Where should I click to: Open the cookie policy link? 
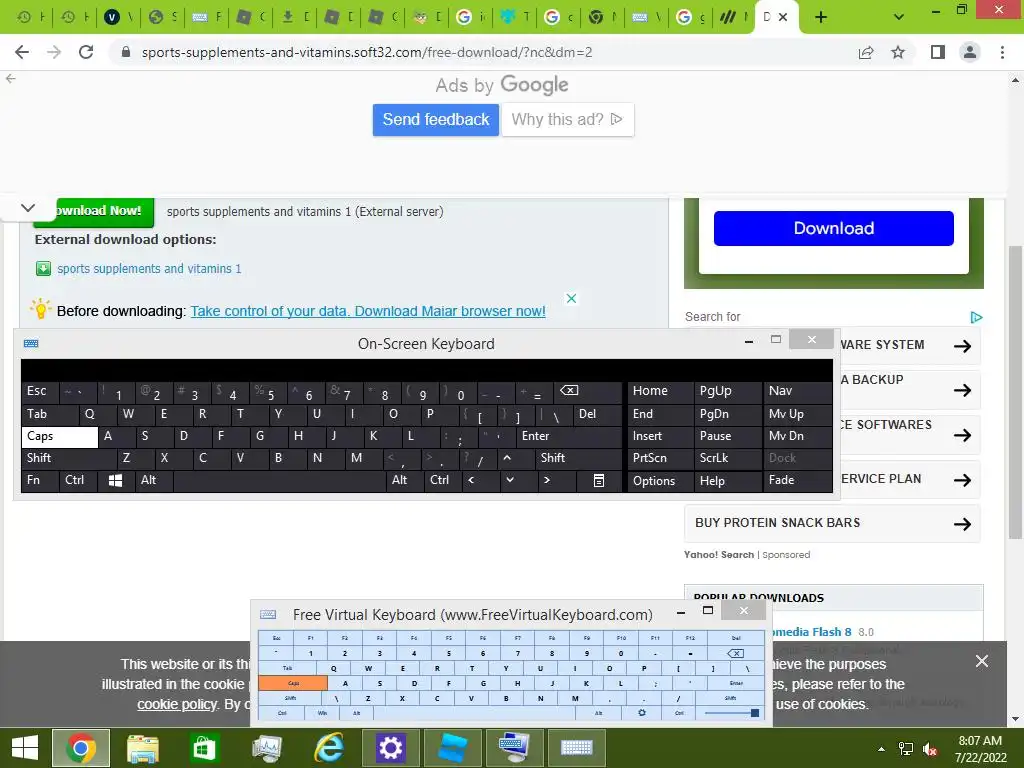pos(176,705)
